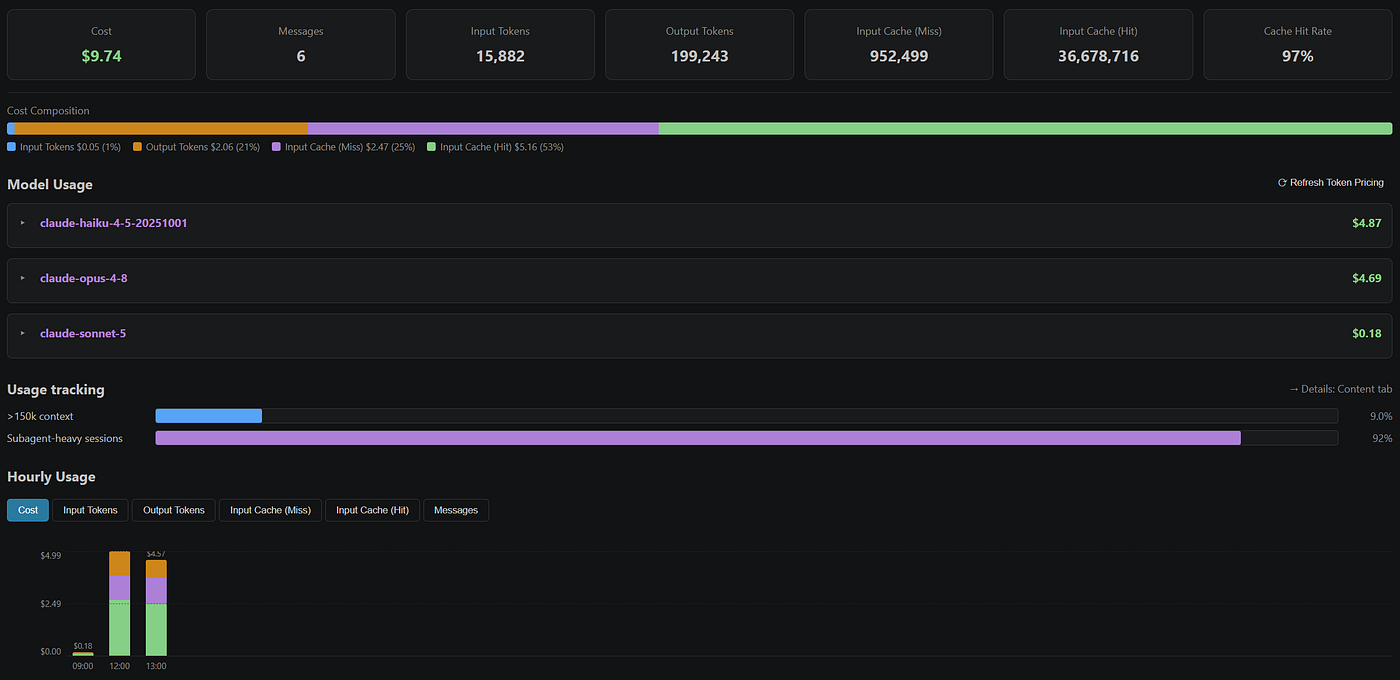The image size is (1400, 680).
Task: Click the Output Tokens orange legend swatch
Action: tap(138, 147)
